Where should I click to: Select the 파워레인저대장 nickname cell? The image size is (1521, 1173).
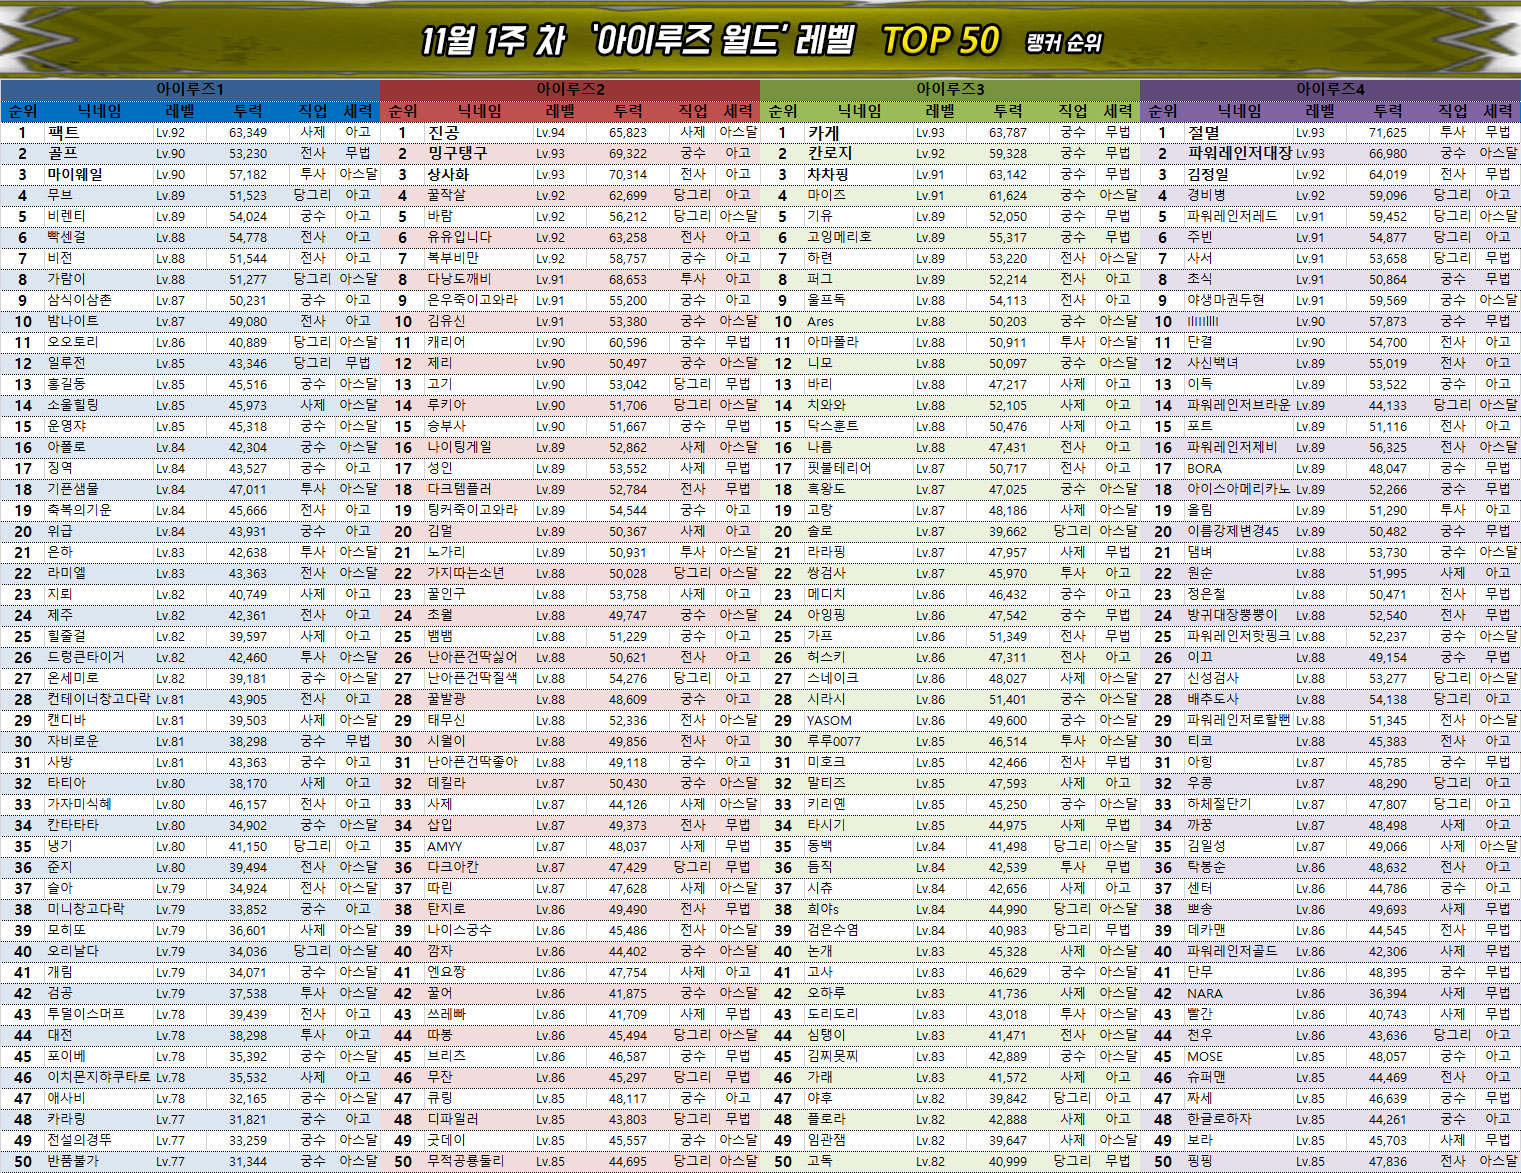pos(1239,154)
